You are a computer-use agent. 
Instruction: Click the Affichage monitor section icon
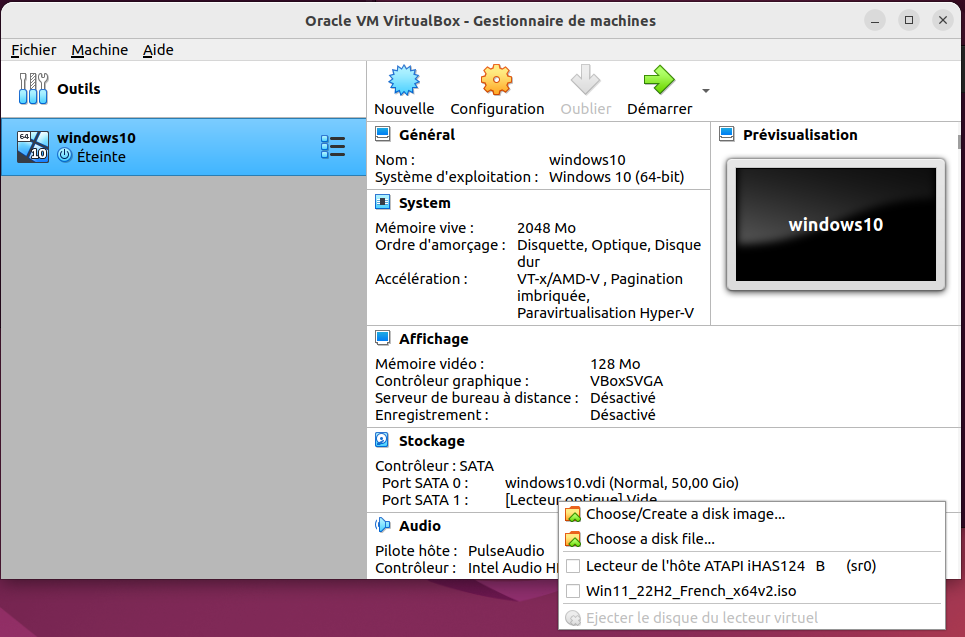383,338
